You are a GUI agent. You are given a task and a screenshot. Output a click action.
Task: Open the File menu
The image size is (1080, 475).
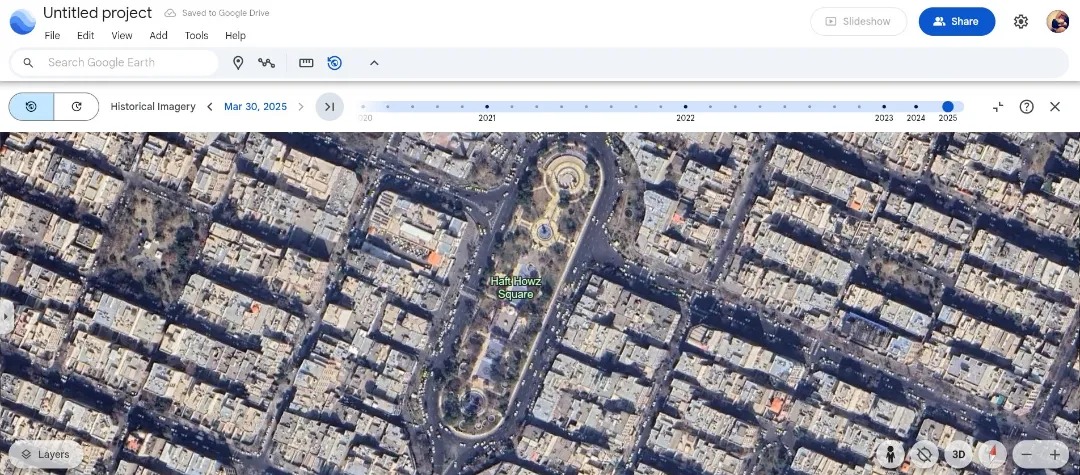coord(52,36)
